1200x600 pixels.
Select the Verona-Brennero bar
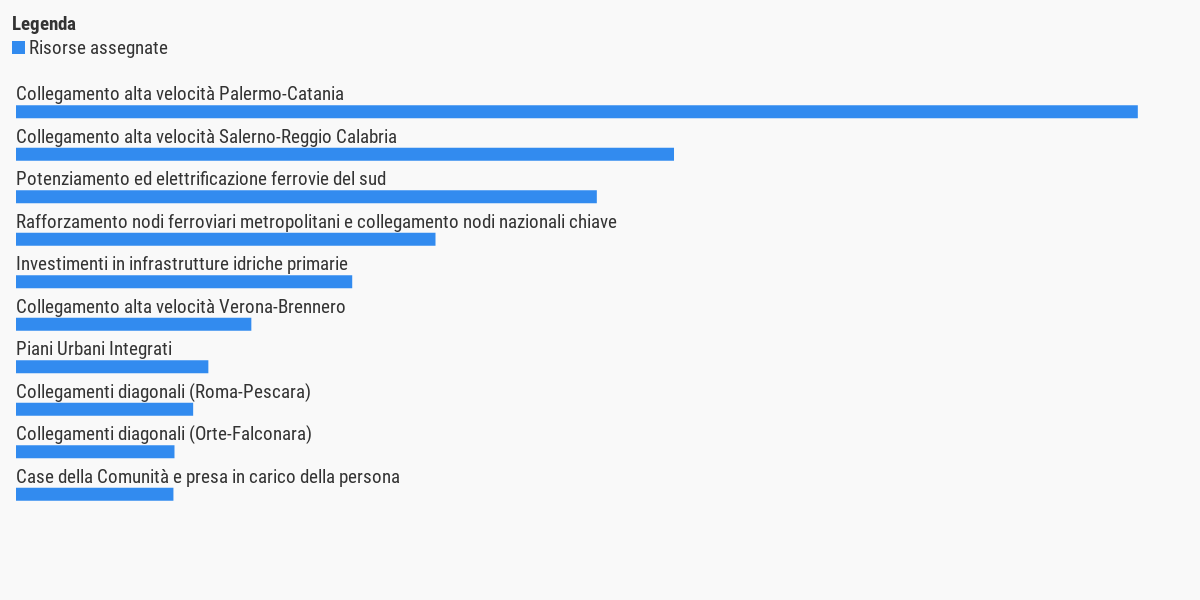(x=134, y=324)
